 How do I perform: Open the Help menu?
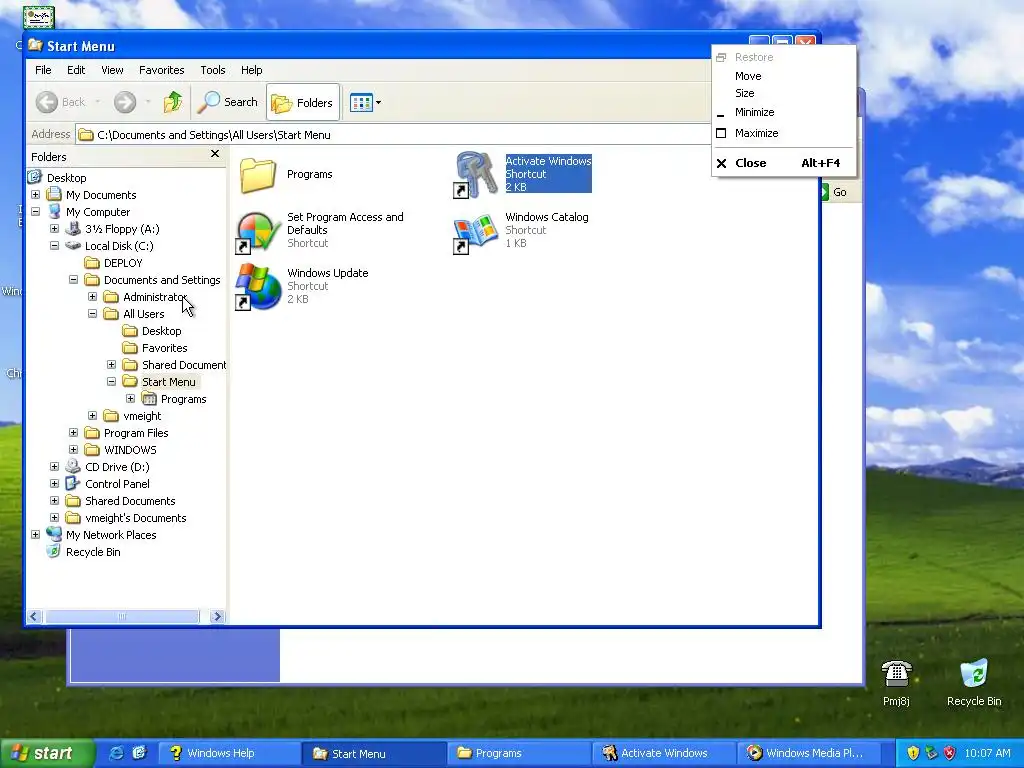(251, 70)
